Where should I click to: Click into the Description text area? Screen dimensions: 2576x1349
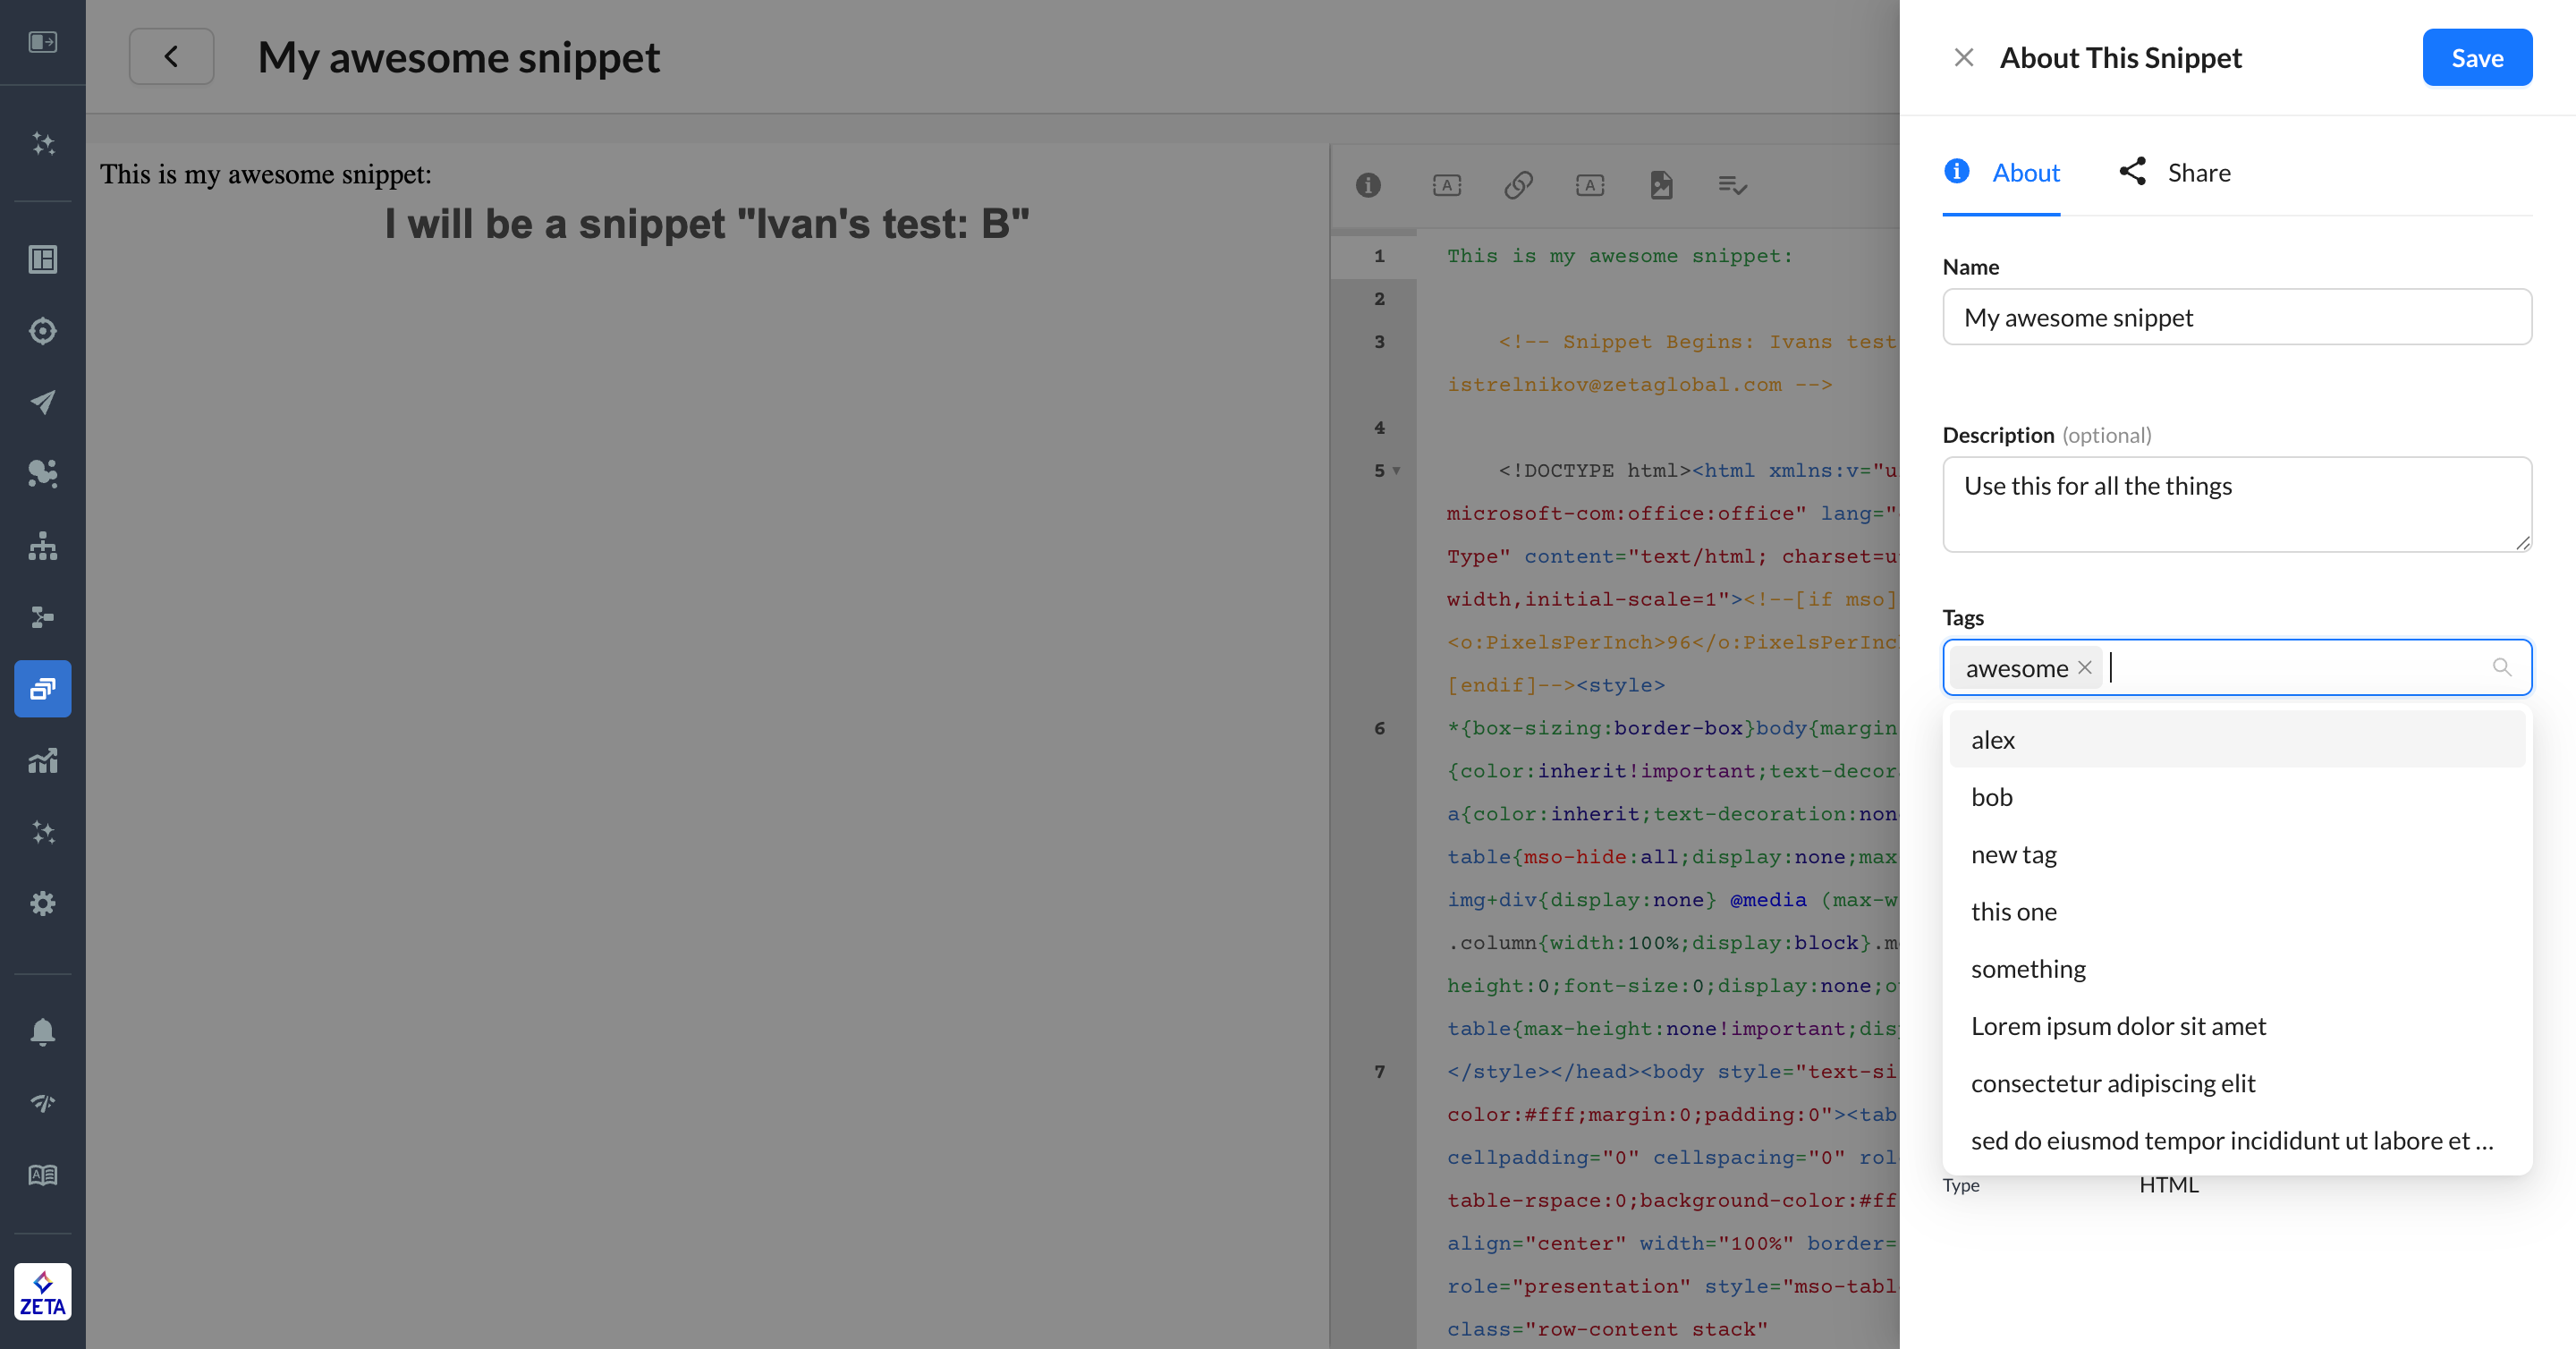coord(2236,504)
